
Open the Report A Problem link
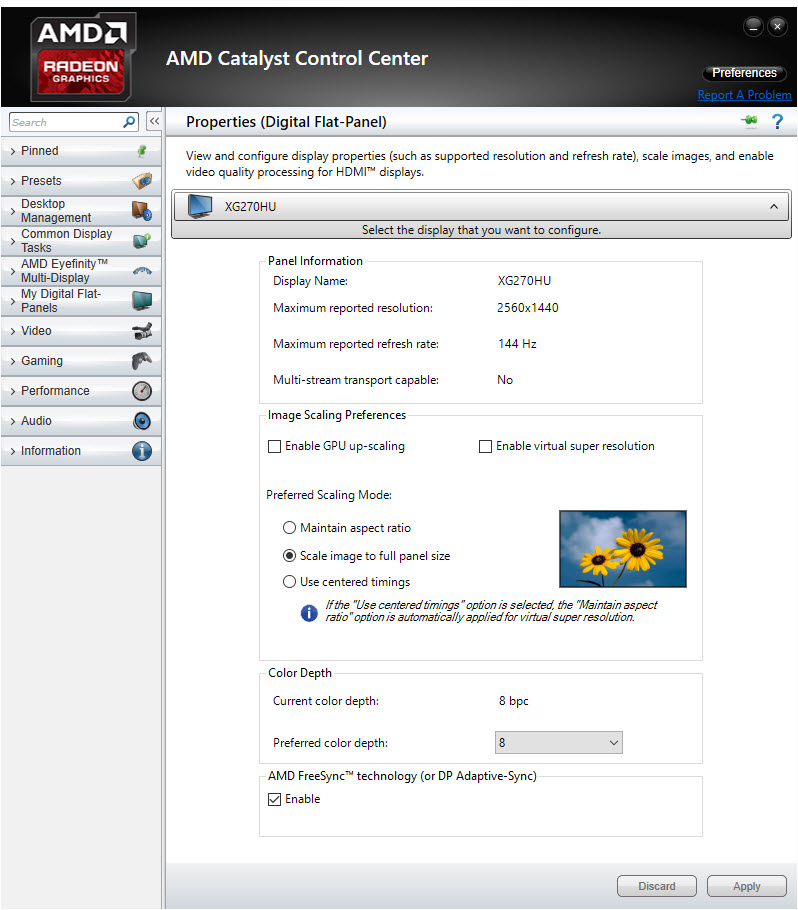pyautogui.click(x=744, y=95)
